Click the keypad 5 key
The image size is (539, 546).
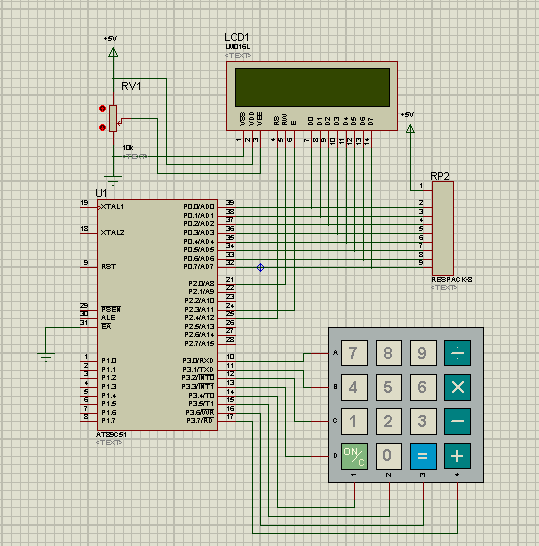(x=389, y=387)
